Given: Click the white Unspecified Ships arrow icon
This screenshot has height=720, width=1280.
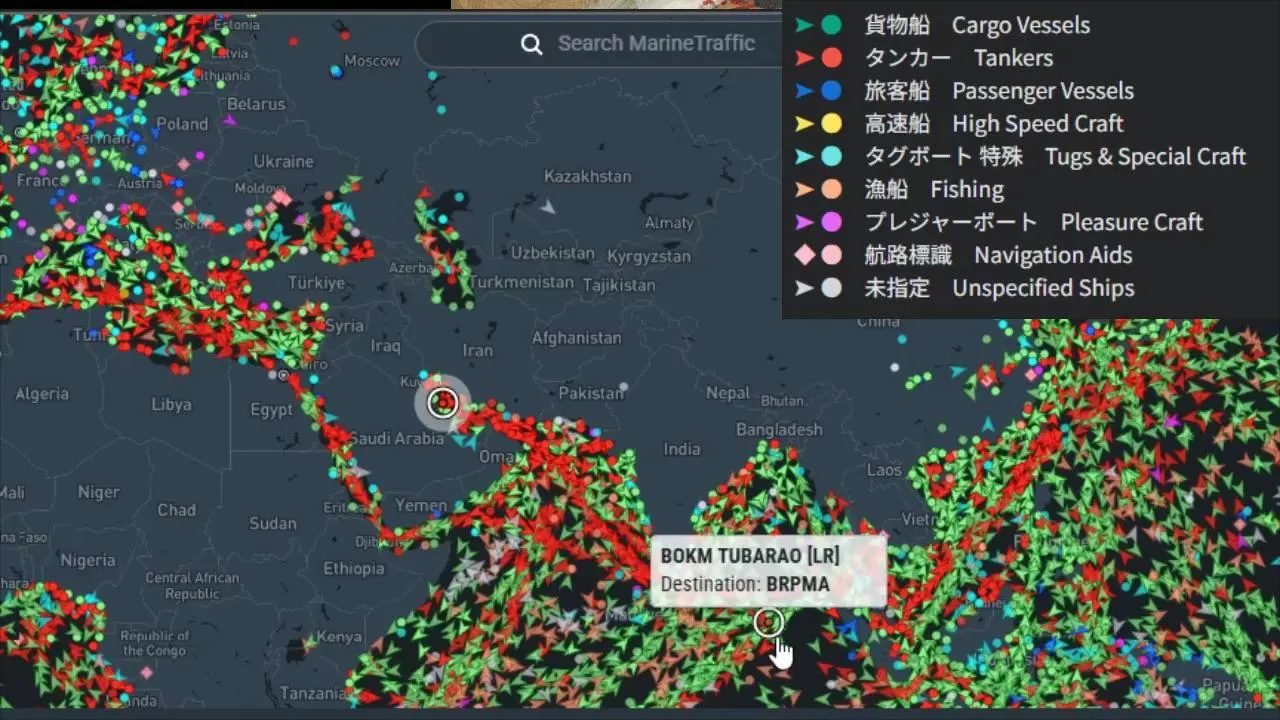Looking at the screenshot, I should [804, 288].
